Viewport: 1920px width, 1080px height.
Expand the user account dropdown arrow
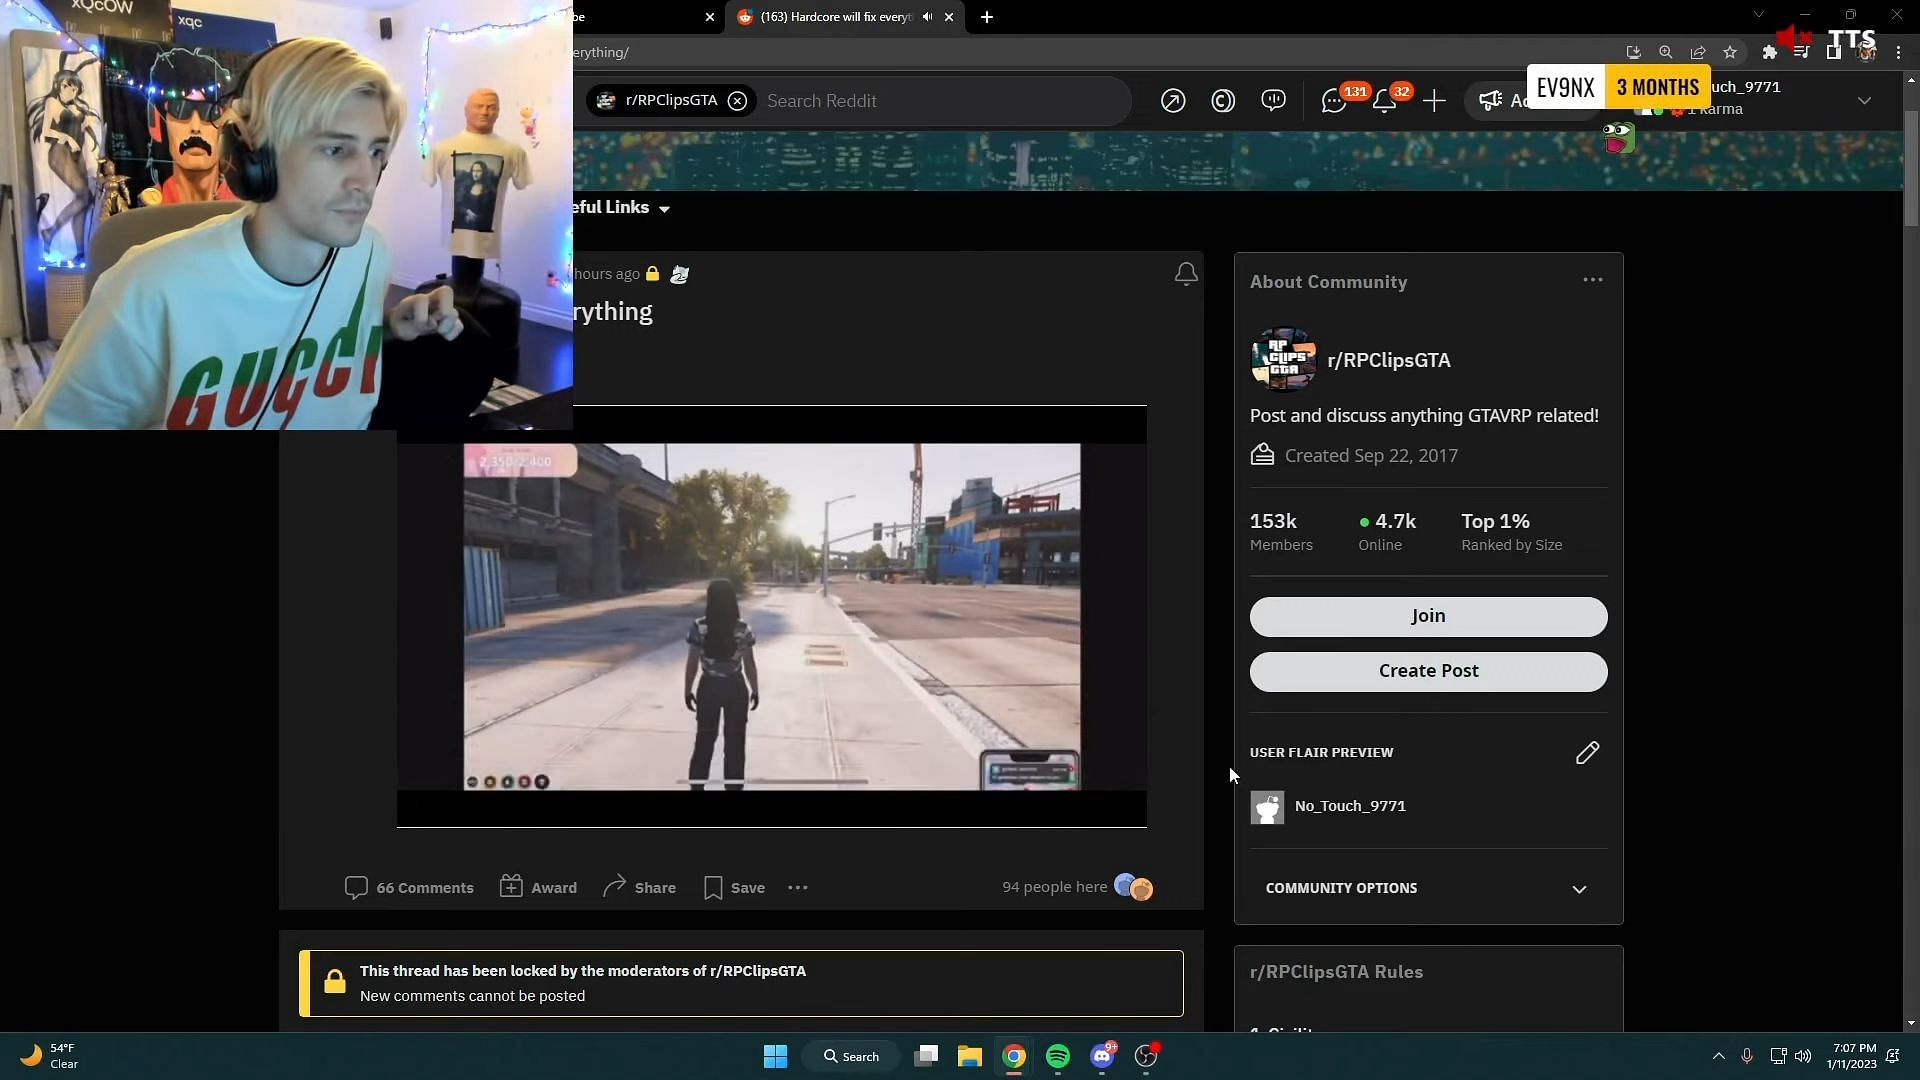click(x=1864, y=101)
